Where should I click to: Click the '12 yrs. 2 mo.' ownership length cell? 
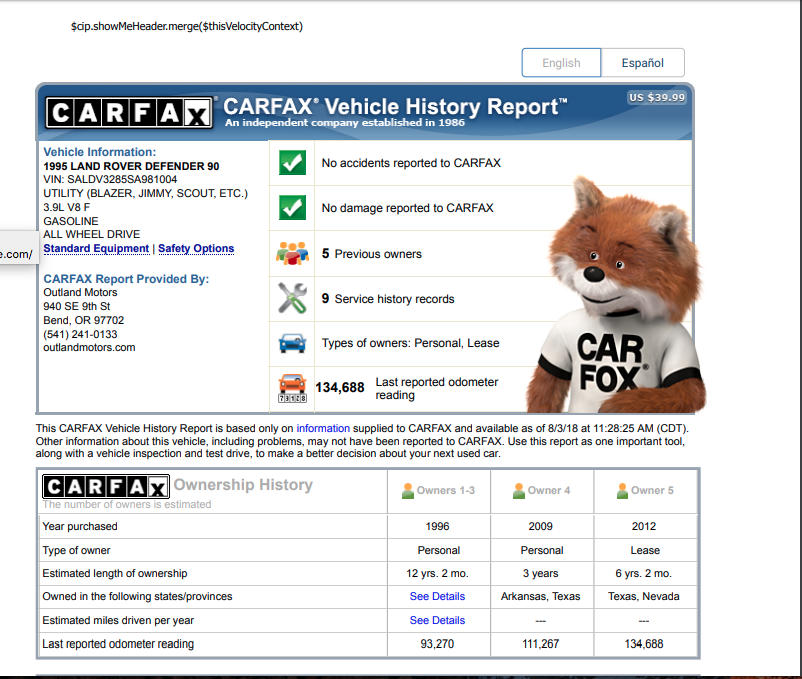[437, 574]
